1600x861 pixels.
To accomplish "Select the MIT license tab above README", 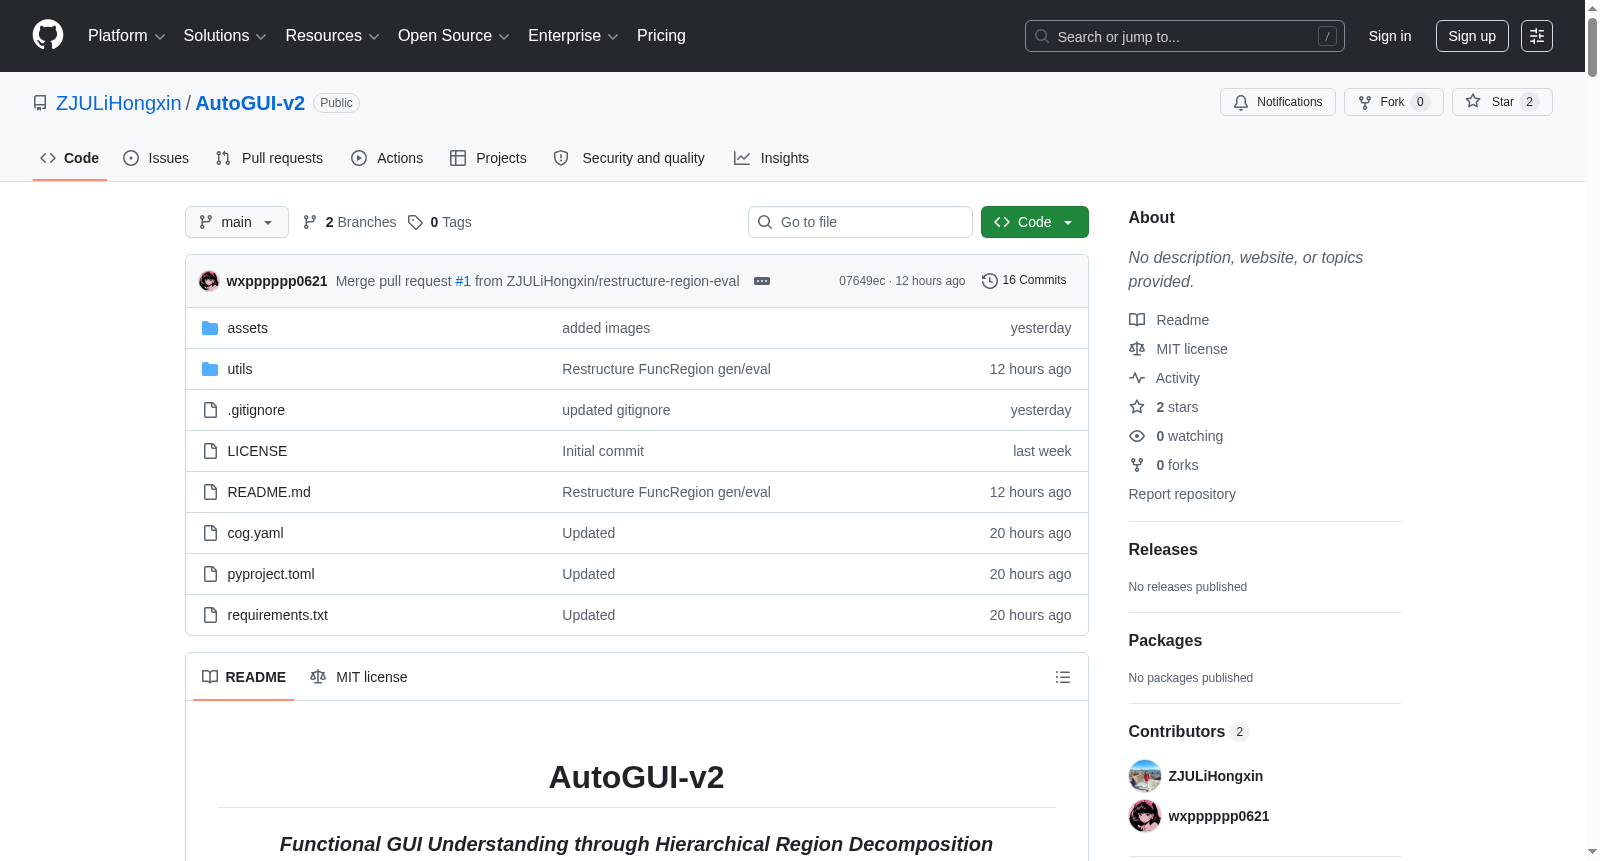I will point(359,677).
